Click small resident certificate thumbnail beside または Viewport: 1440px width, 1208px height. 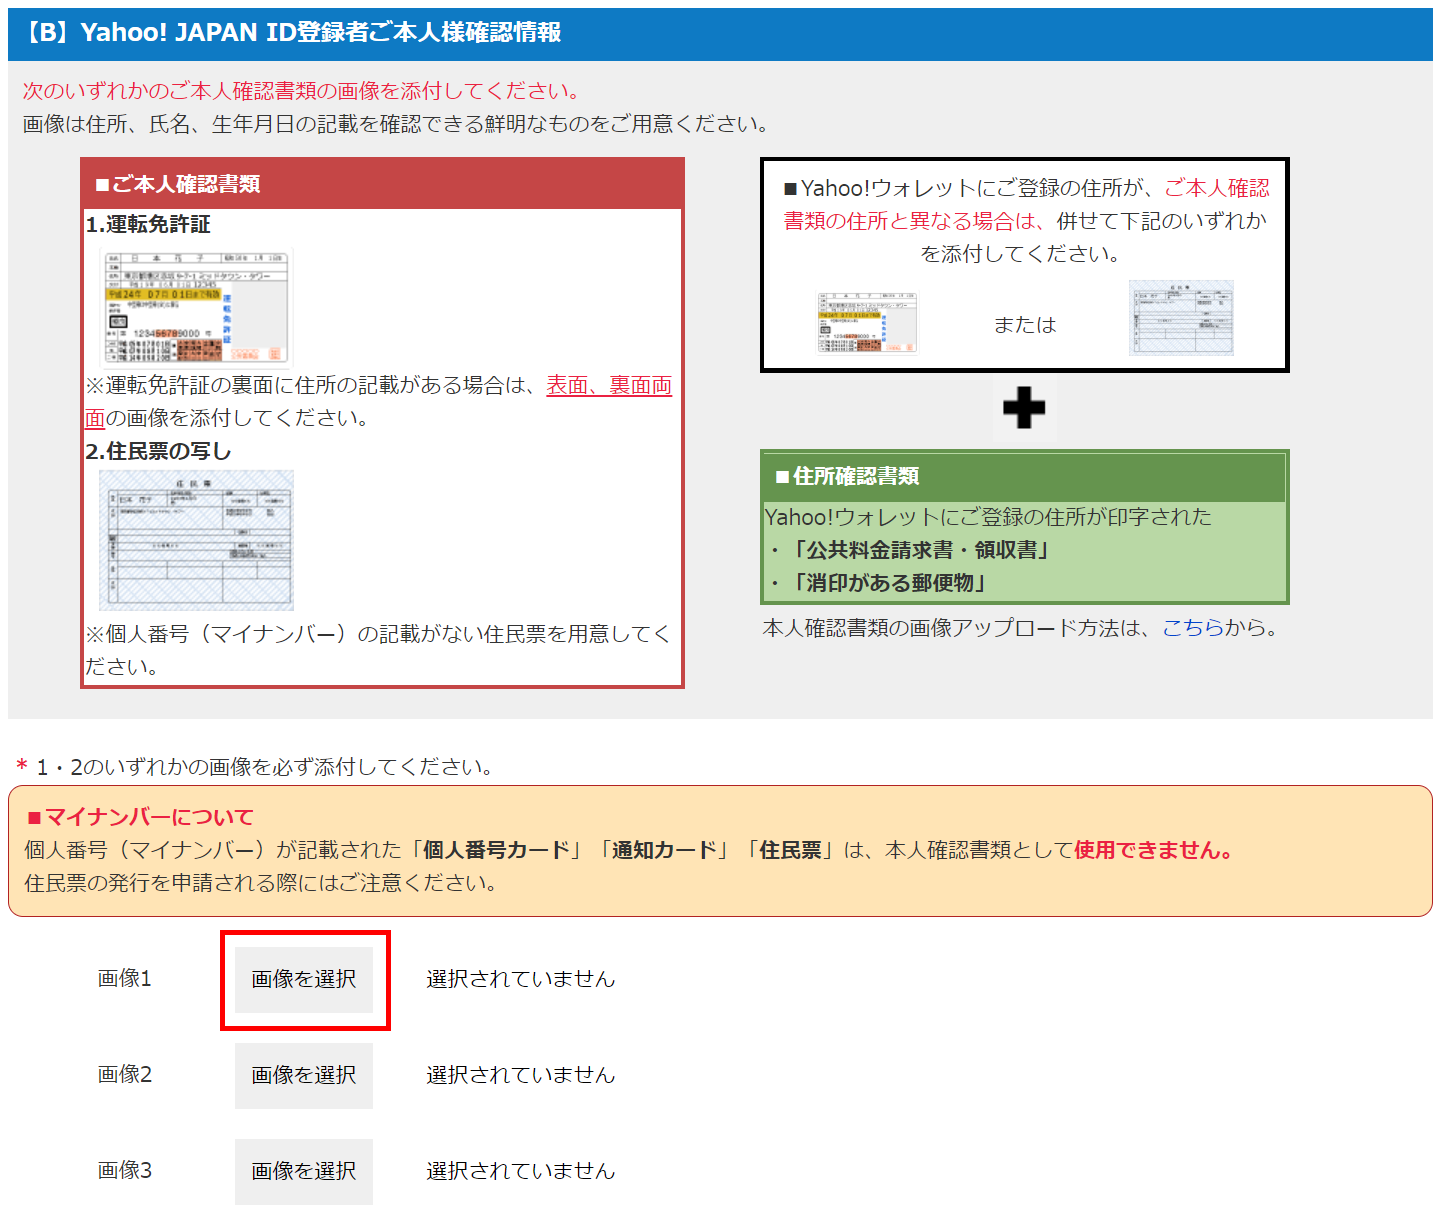tap(1181, 318)
